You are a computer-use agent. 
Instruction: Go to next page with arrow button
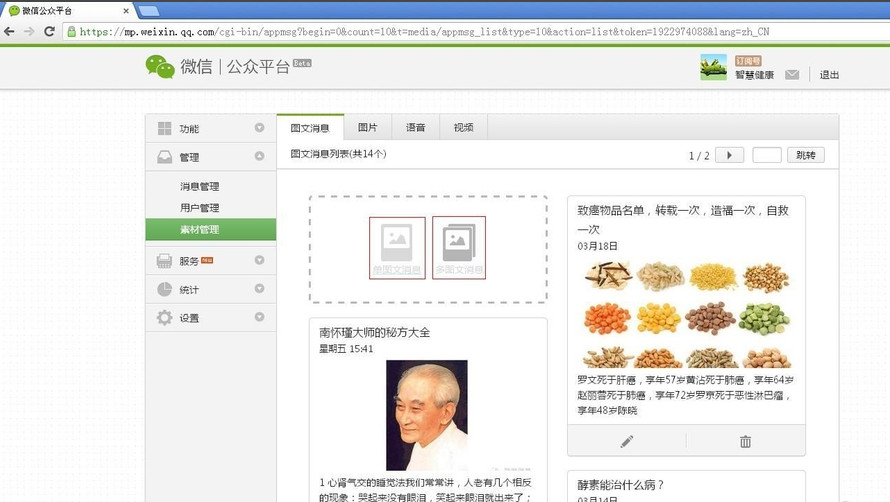(x=729, y=155)
